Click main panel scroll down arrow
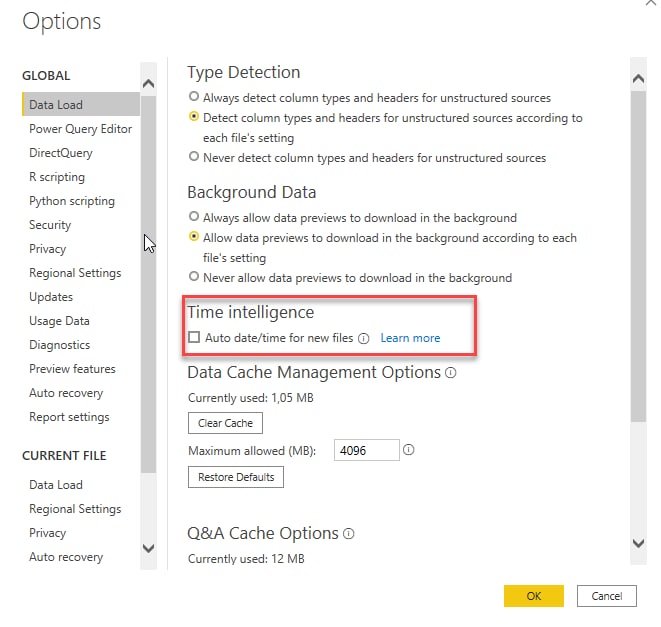The width and height of the screenshot is (661, 627). pos(638,543)
